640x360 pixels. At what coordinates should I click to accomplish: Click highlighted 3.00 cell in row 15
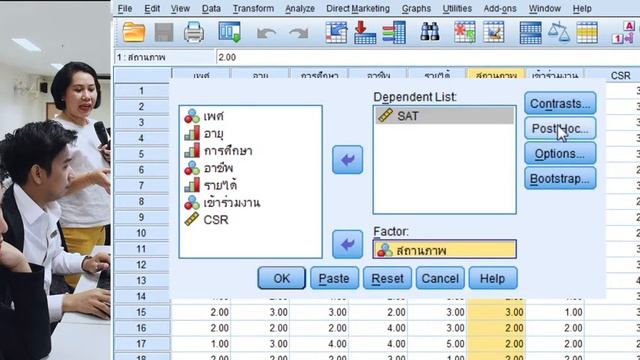(x=496, y=312)
